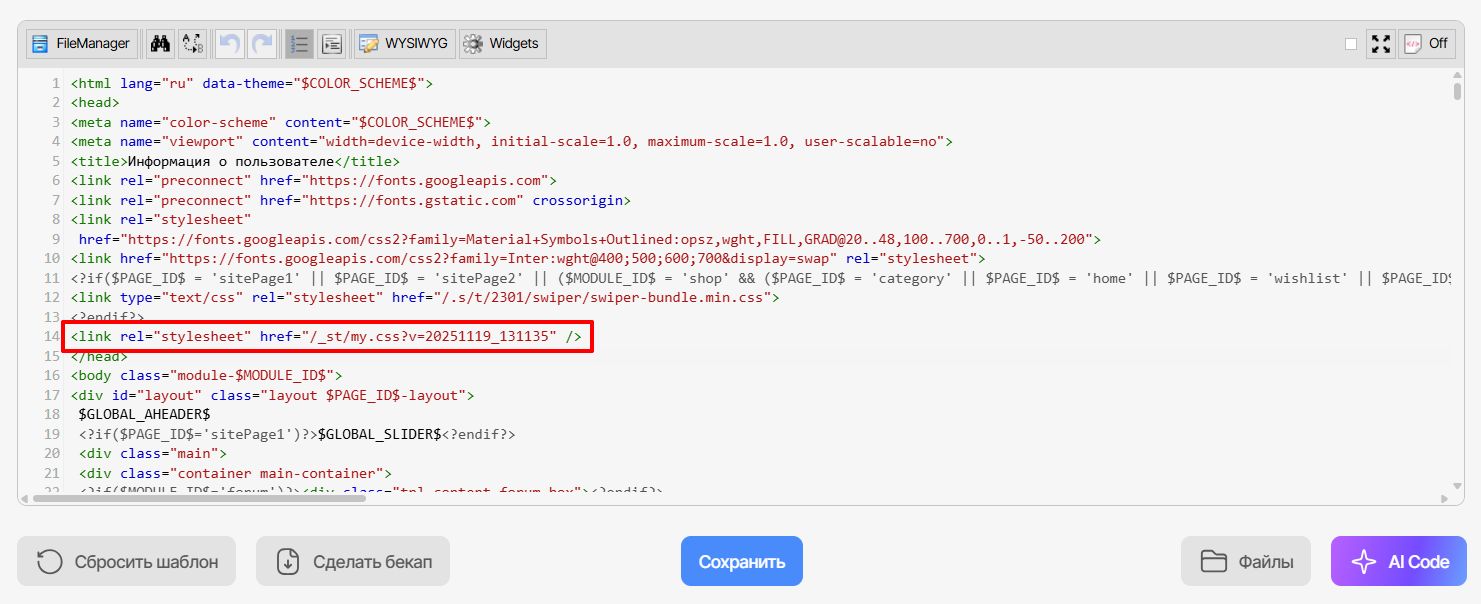Click the horizontal scrollbar under the code
Image resolution: width=1481 pixels, height=604 pixels.
click(x=200, y=497)
